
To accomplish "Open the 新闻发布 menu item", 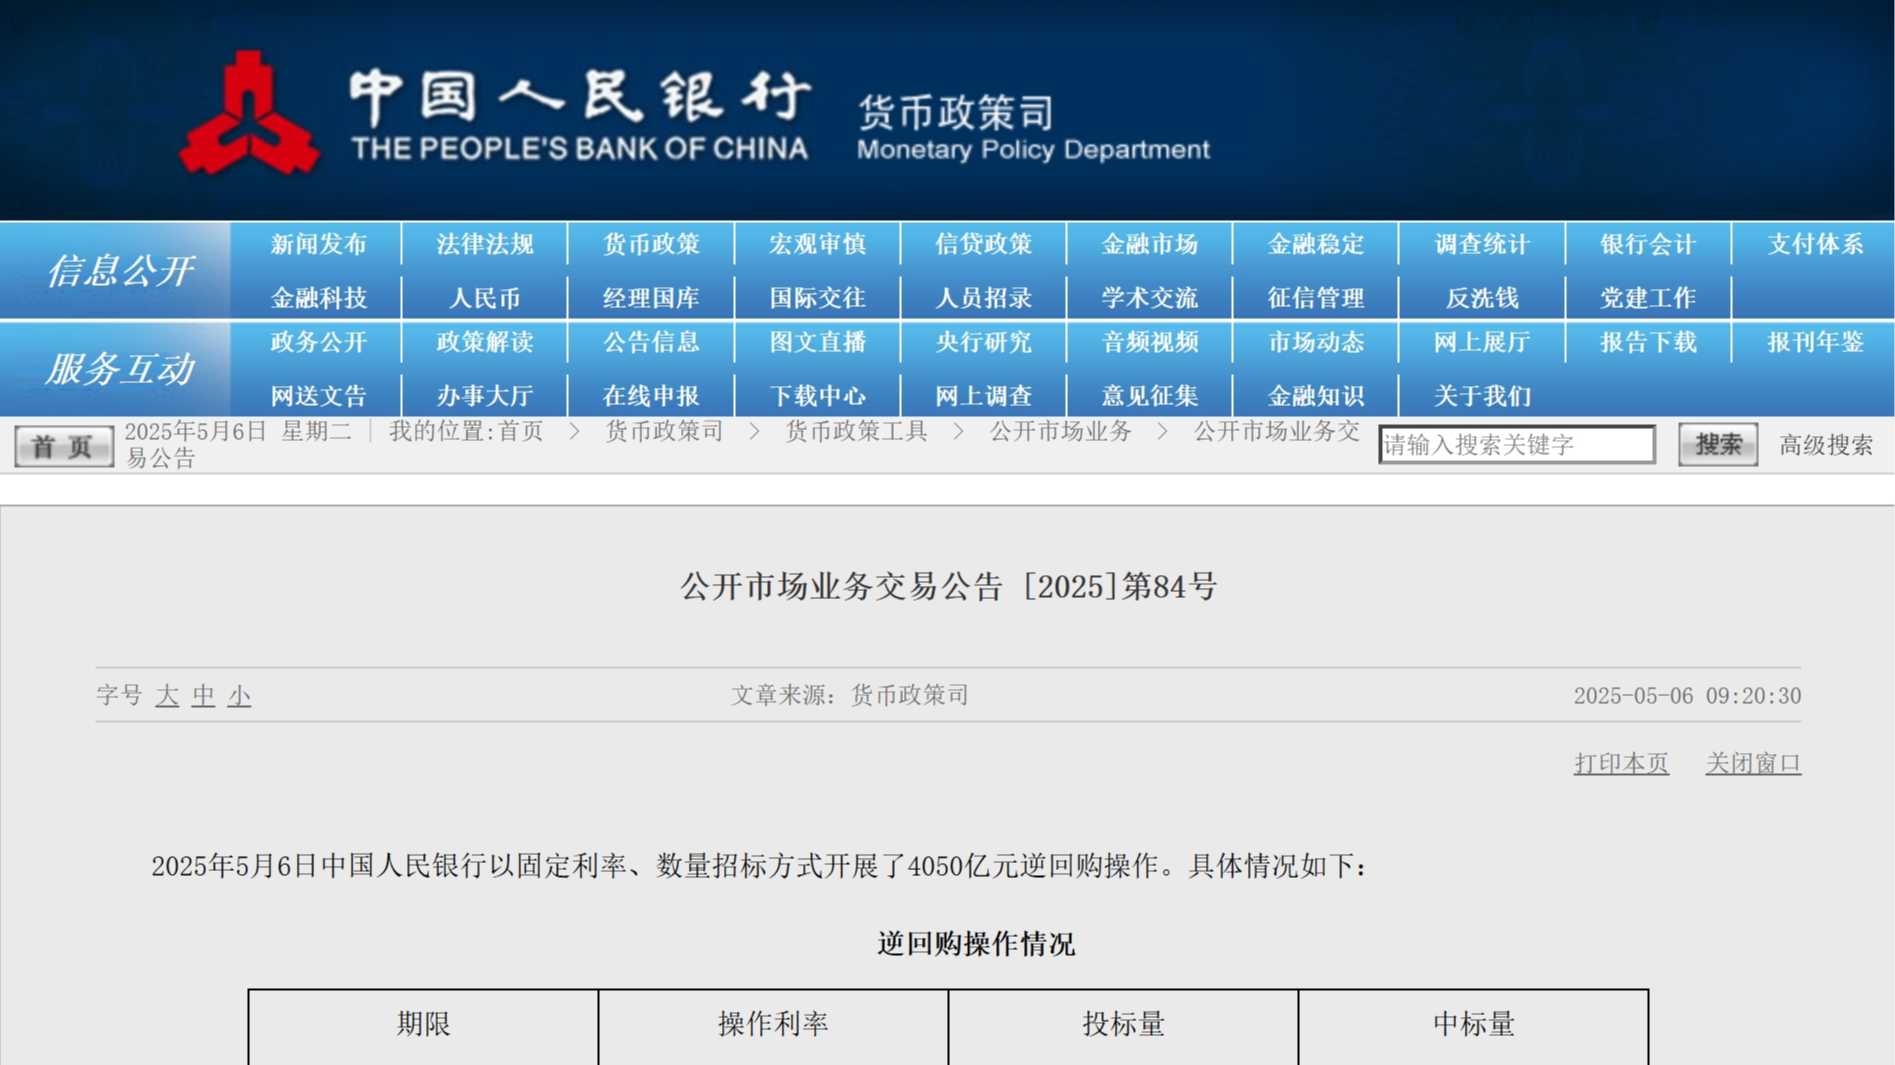I will pos(318,244).
